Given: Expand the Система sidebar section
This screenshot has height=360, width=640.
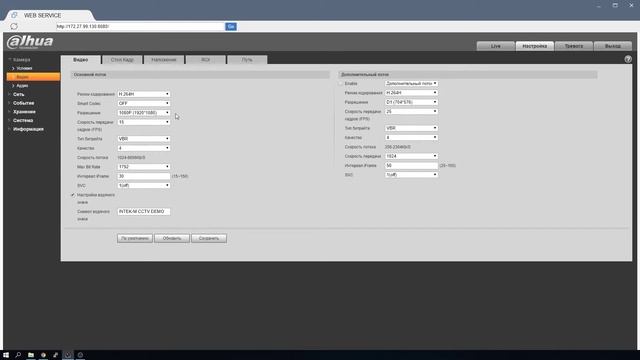Looking at the screenshot, I should click(x=23, y=120).
